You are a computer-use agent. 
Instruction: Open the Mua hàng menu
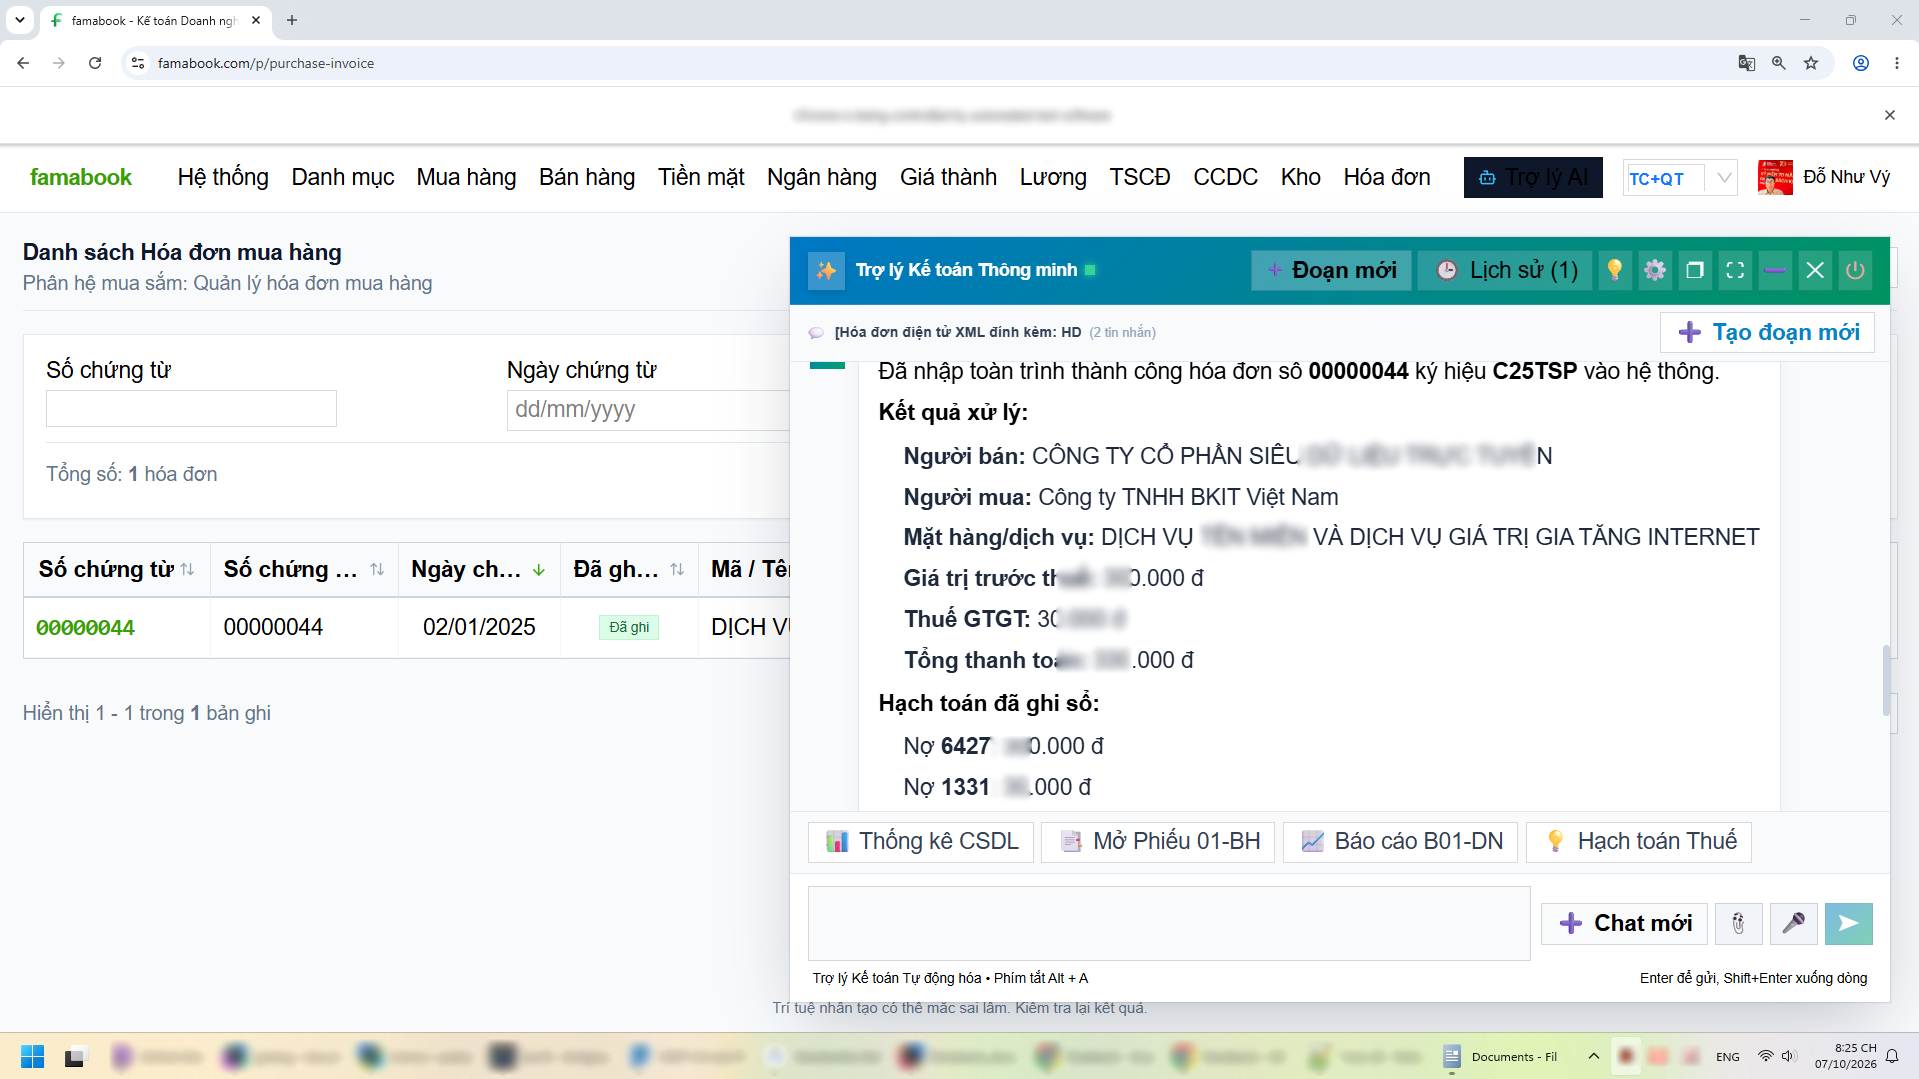click(x=466, y=177)
